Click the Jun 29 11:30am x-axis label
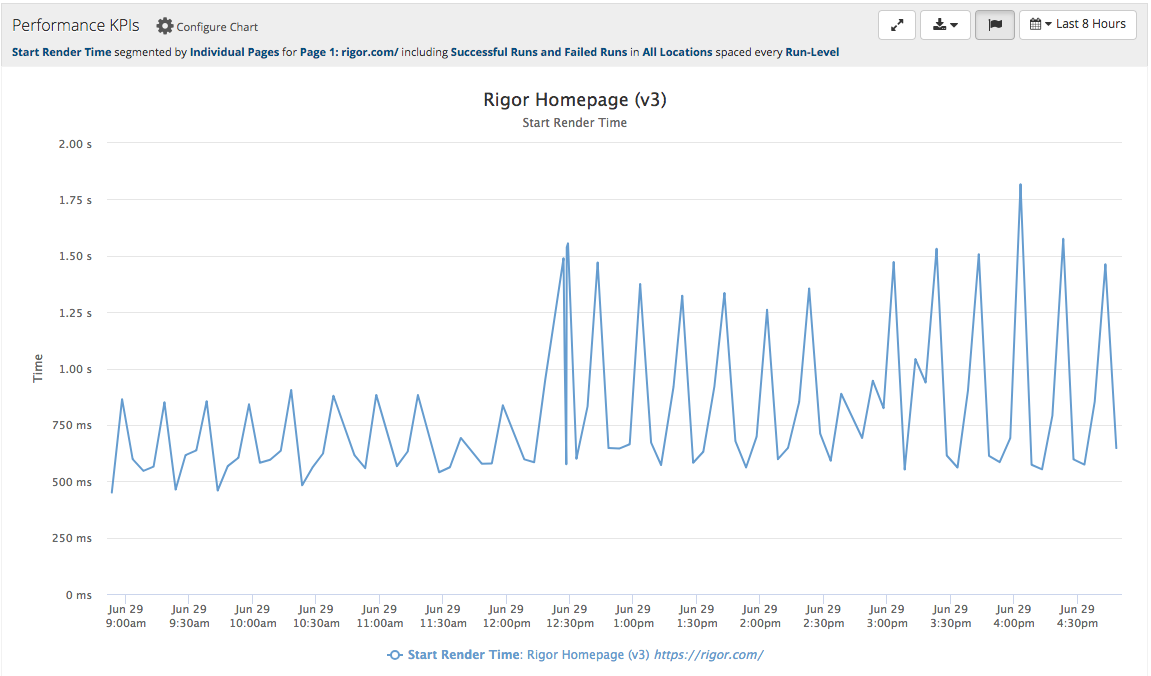This screenshot has height=676, width=1151. pos(443,616)
